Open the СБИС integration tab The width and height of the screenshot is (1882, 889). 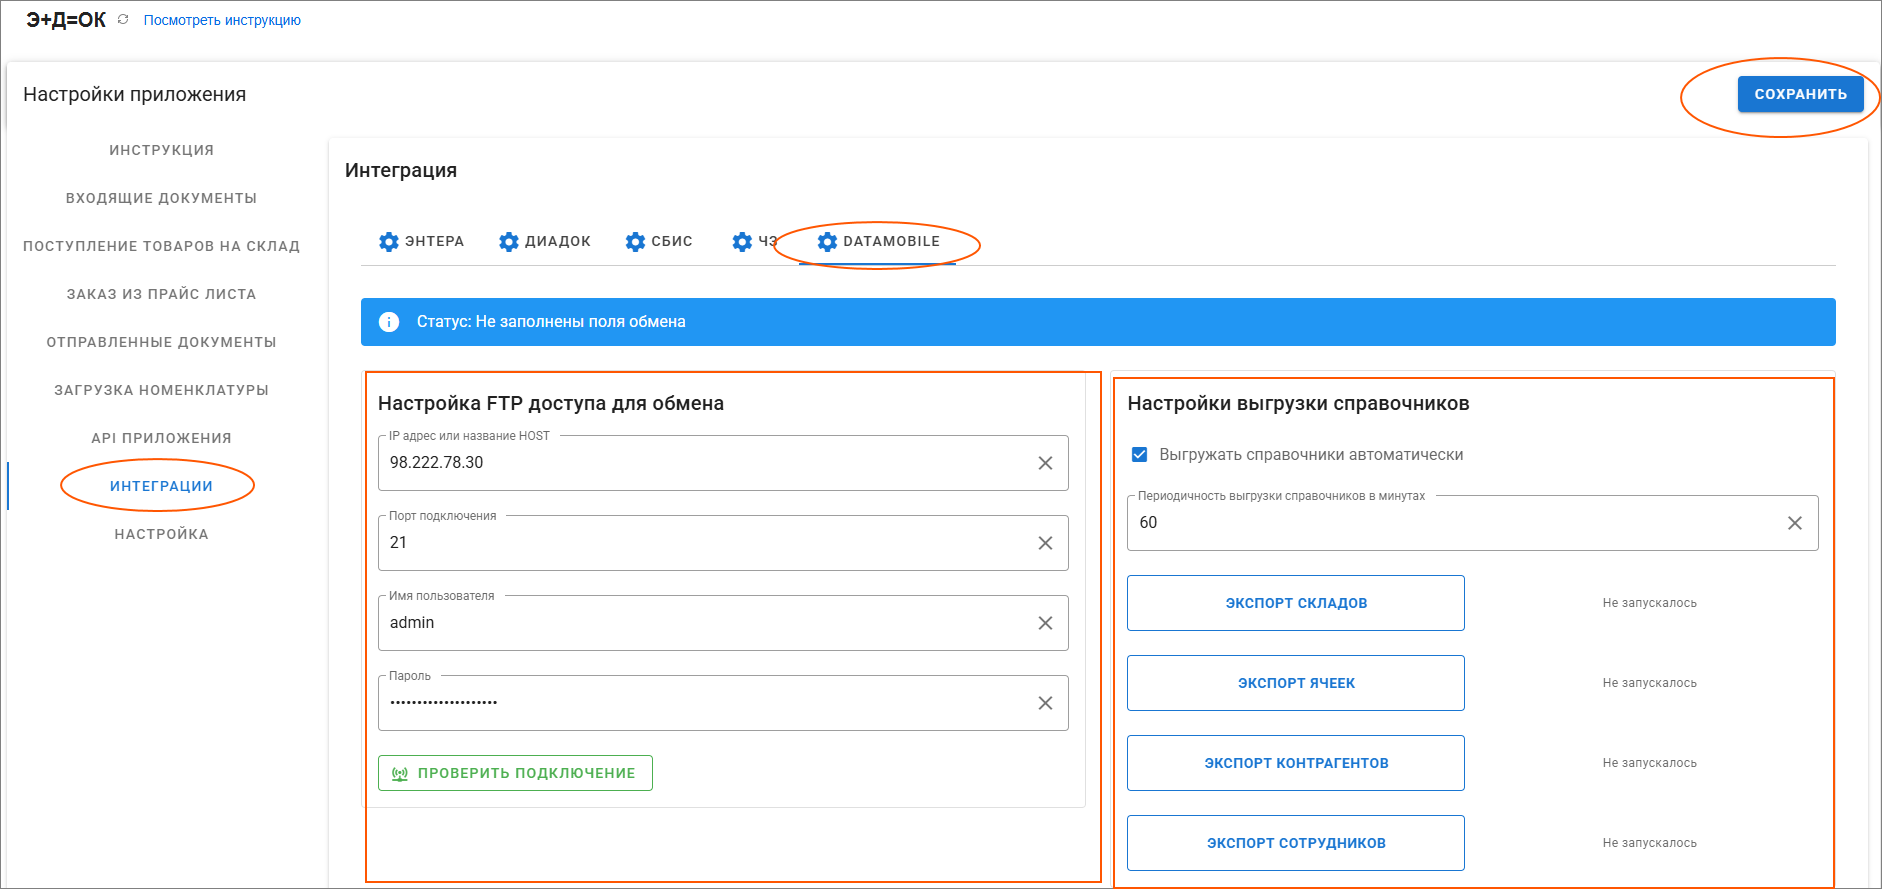pyautogui.click(x=659, y=242)
